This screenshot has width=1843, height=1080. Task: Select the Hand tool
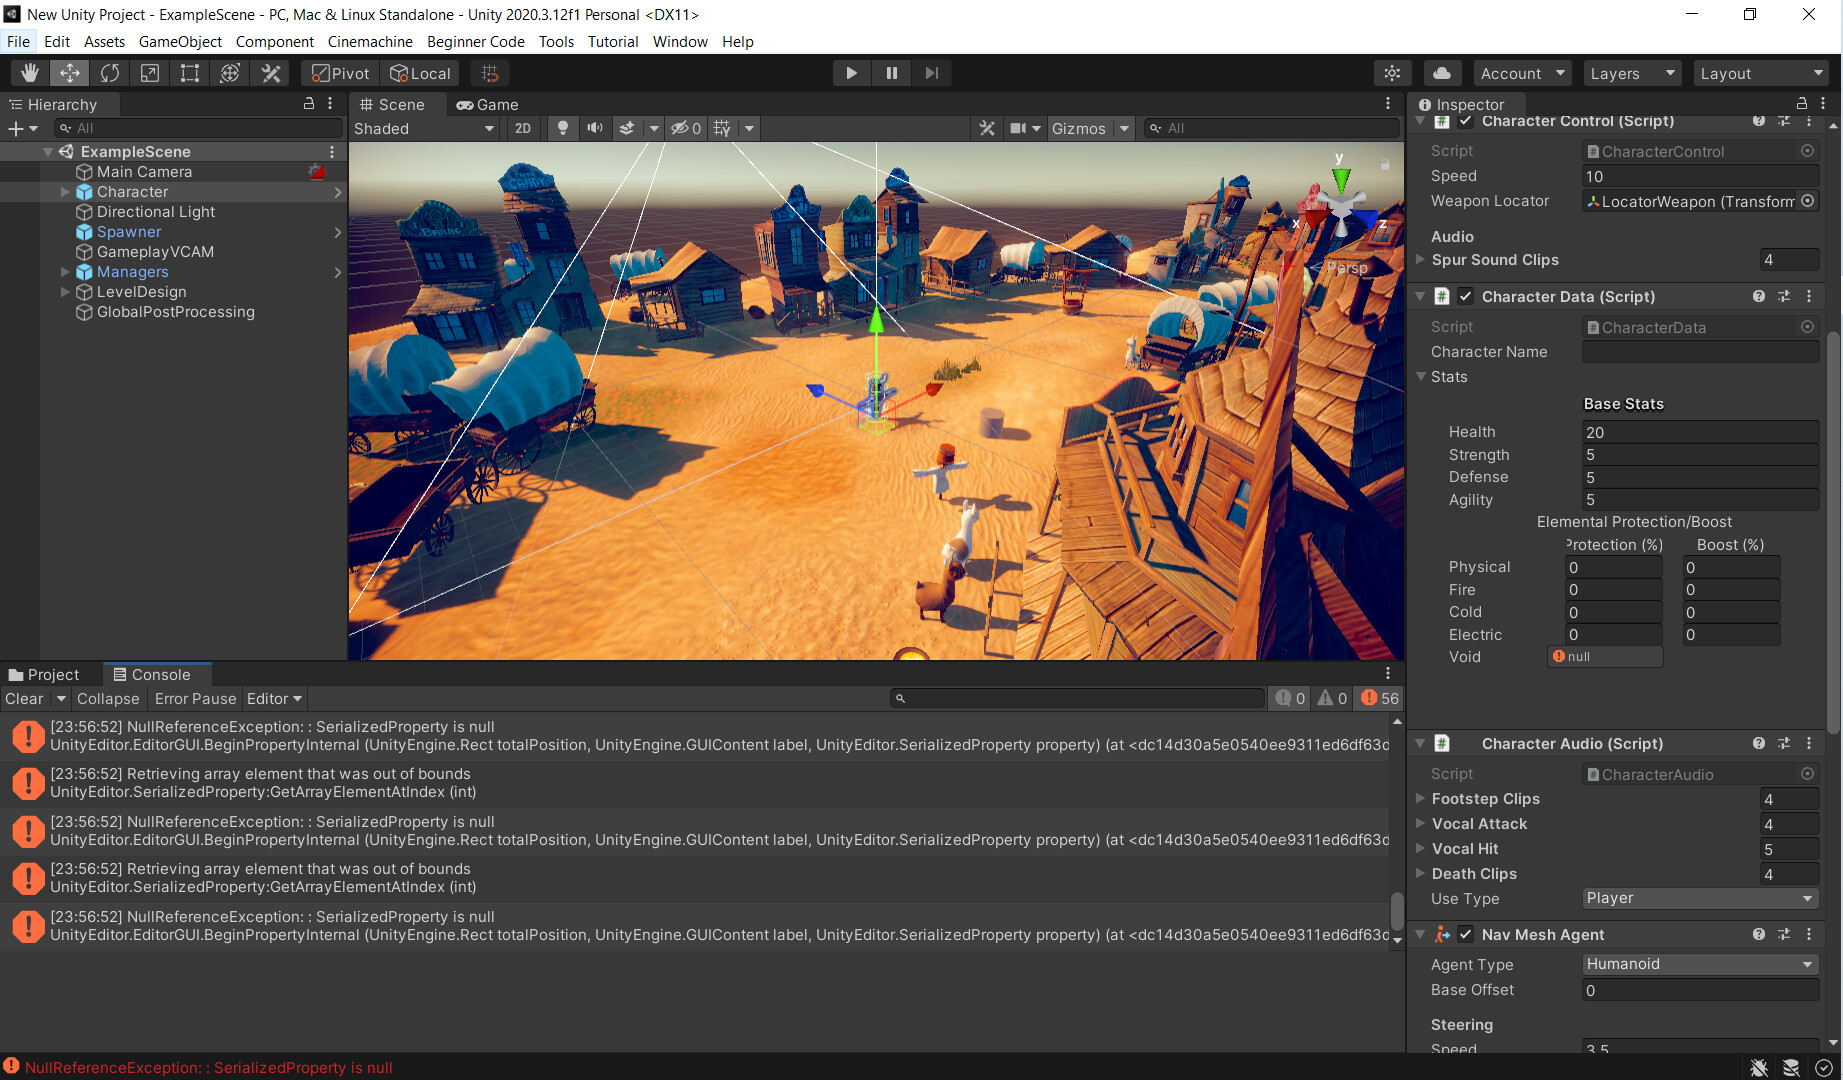30,73
